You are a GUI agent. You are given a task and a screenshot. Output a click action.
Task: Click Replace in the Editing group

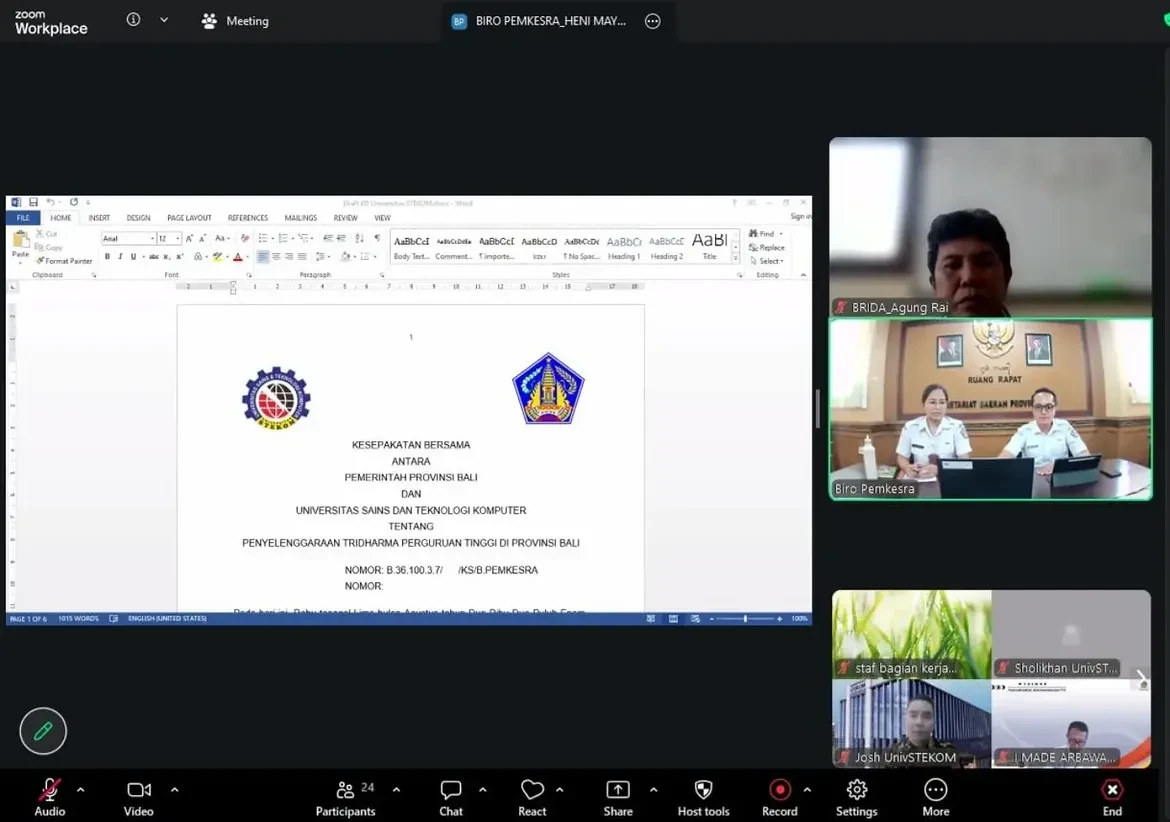(767, 248)
